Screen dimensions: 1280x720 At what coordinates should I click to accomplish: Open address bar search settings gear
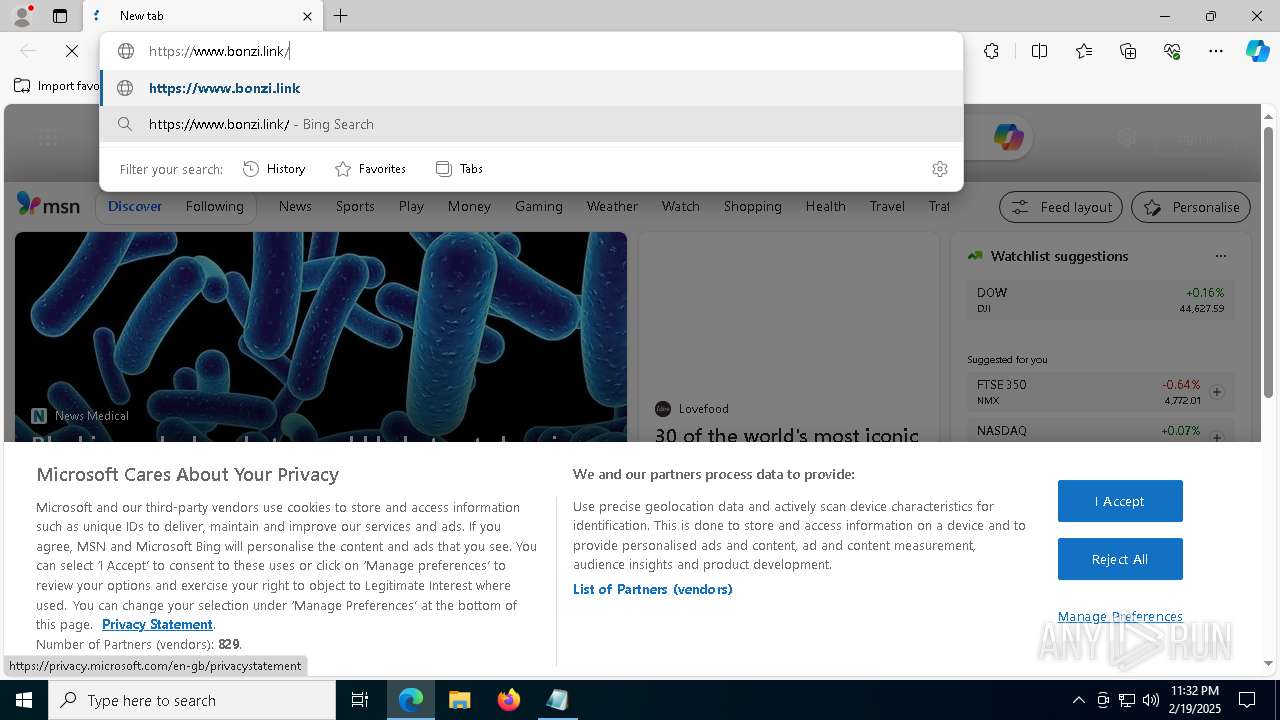click(x=940, y=169)
